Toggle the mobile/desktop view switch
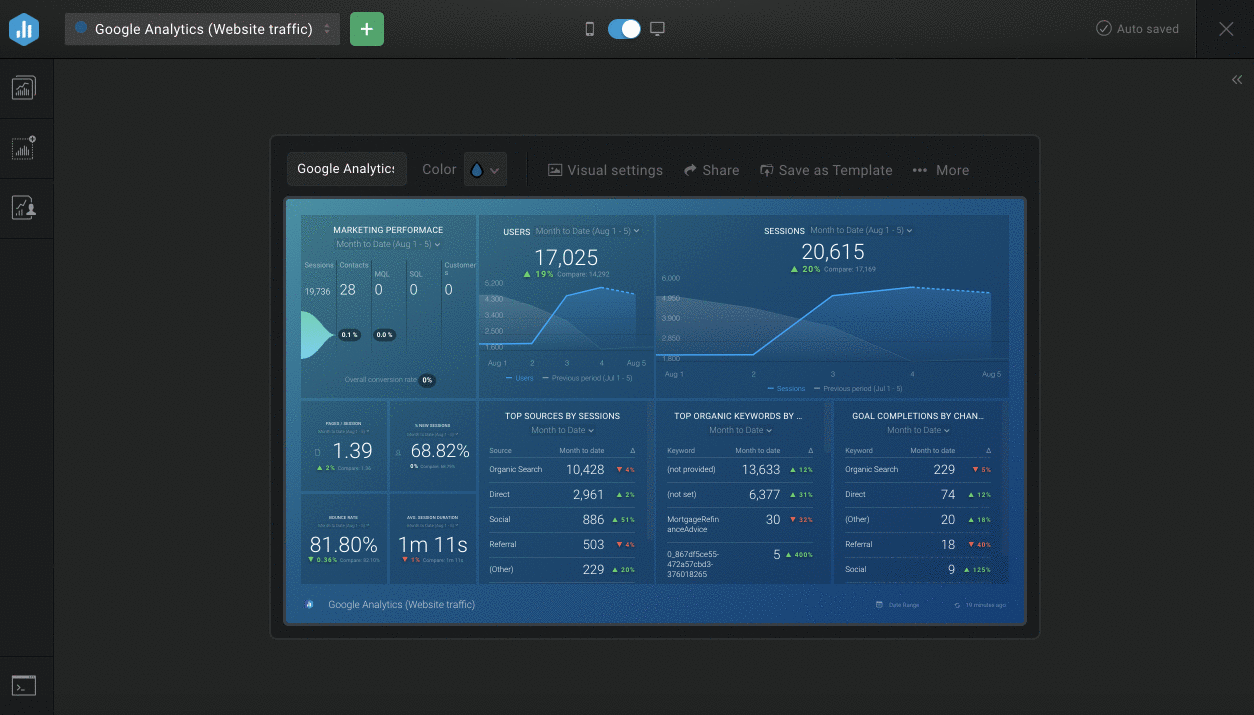Viewport: 1254px width, 715px height. 624,29
